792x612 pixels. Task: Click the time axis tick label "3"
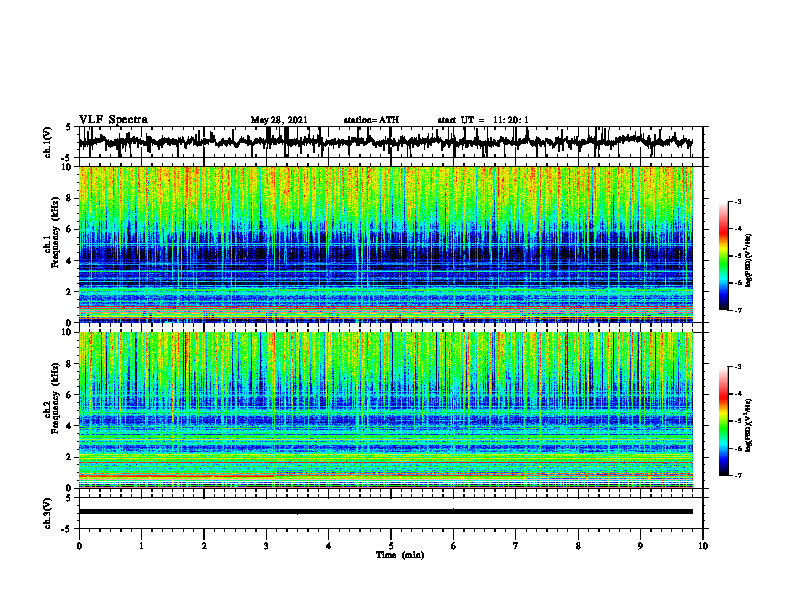(x=266, y=546)
